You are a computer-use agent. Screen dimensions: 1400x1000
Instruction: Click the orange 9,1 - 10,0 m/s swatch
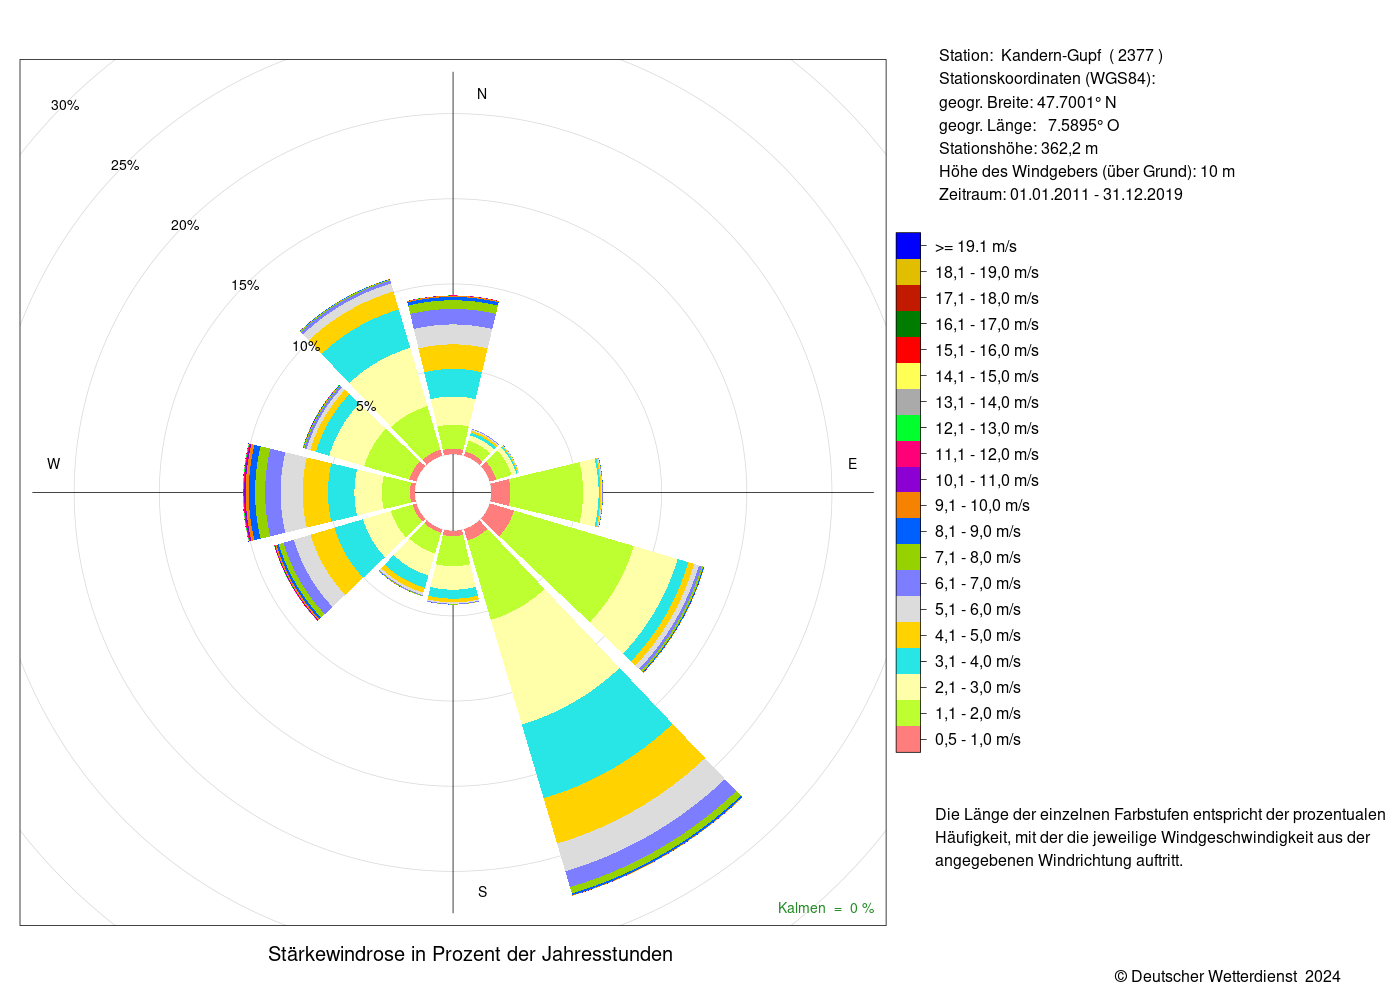[908, 506]
